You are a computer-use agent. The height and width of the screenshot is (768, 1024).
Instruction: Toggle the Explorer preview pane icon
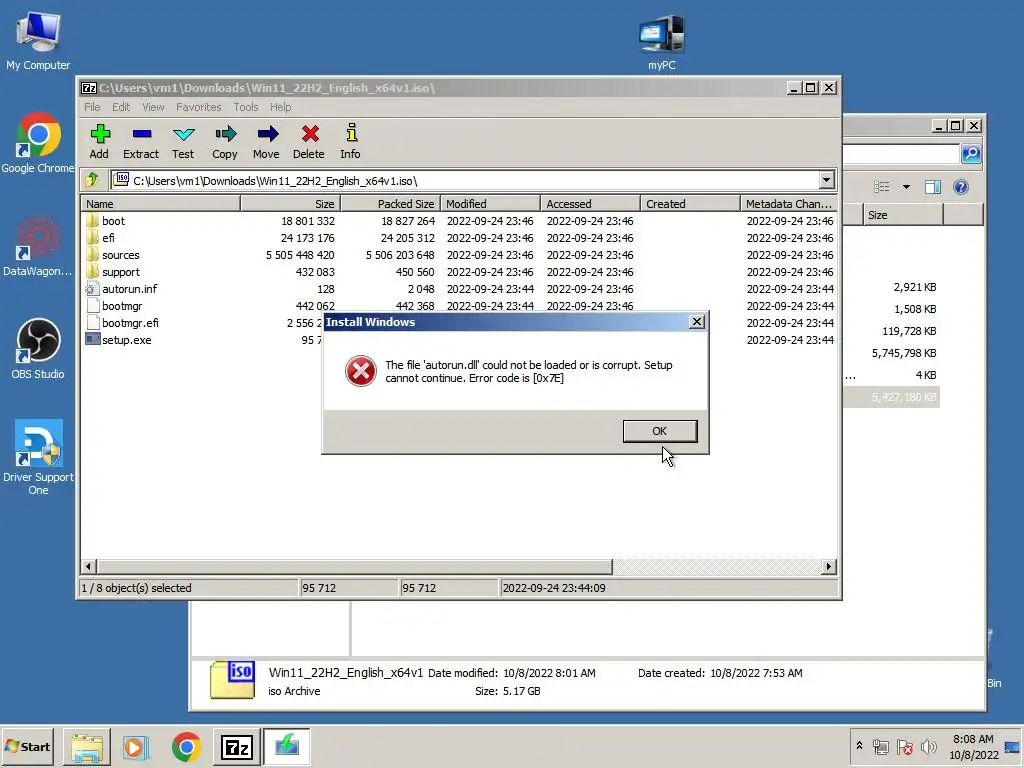pos(933,187)
